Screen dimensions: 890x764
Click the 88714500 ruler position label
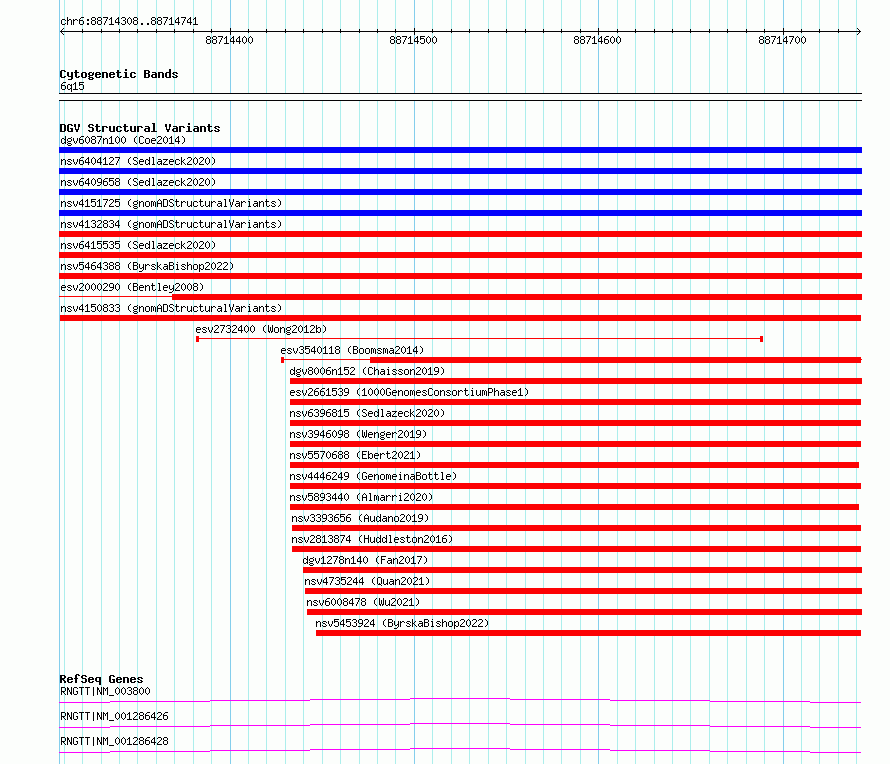click(x=413, y=40)
